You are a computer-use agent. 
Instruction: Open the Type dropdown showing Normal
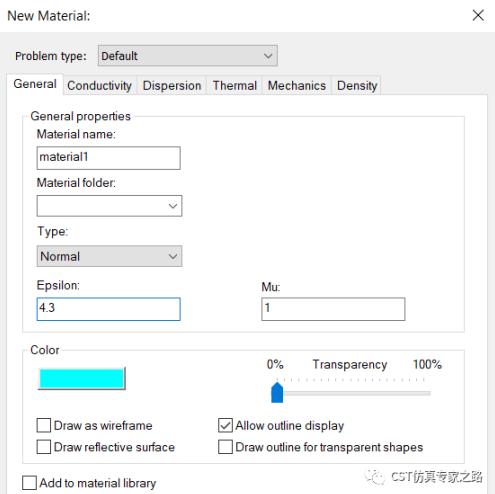click(x=109, y=256)
